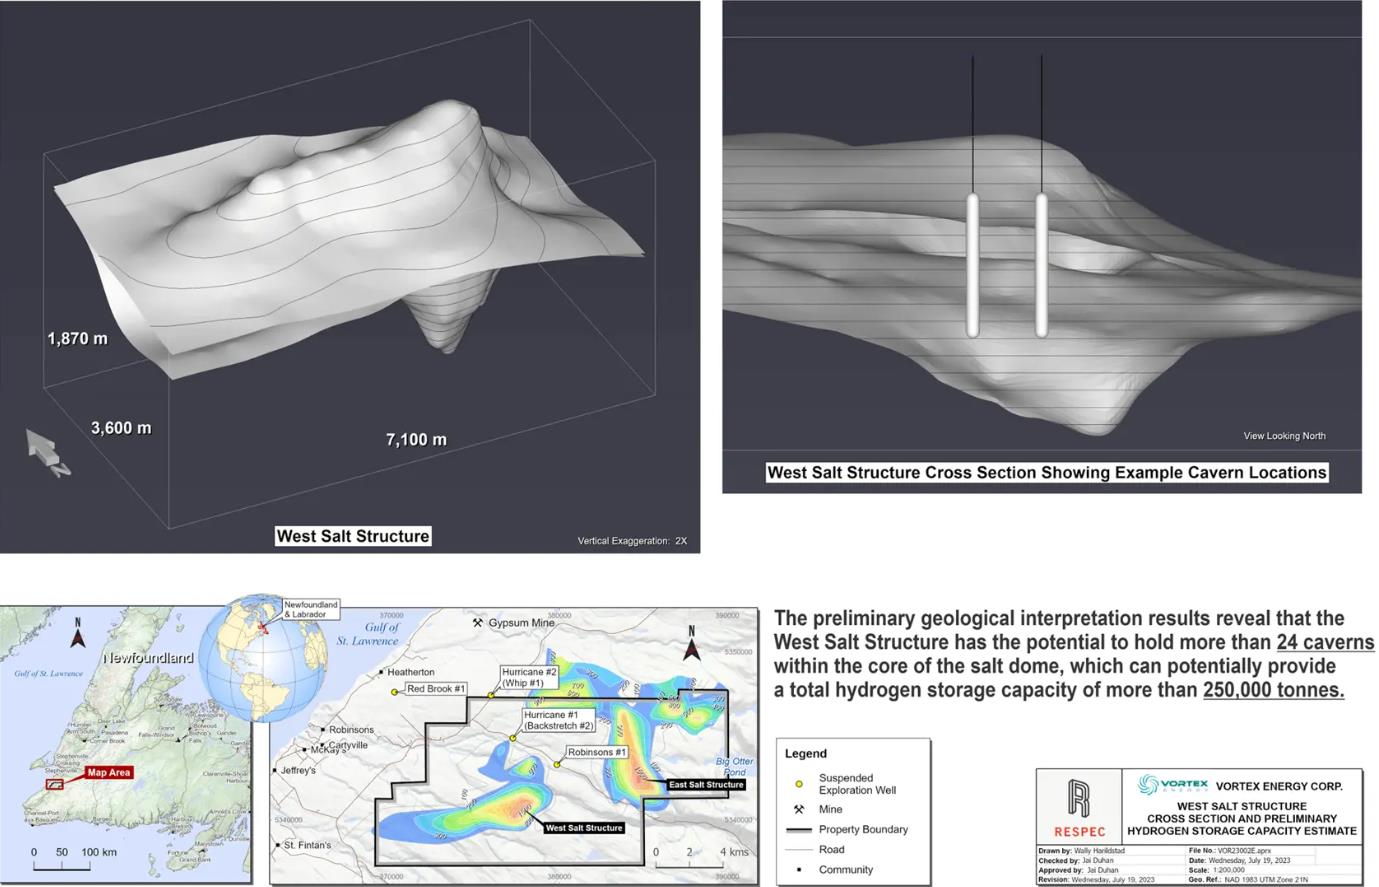
Task: Click the 3D north arrow in the model view
Action: click(46, 451)
